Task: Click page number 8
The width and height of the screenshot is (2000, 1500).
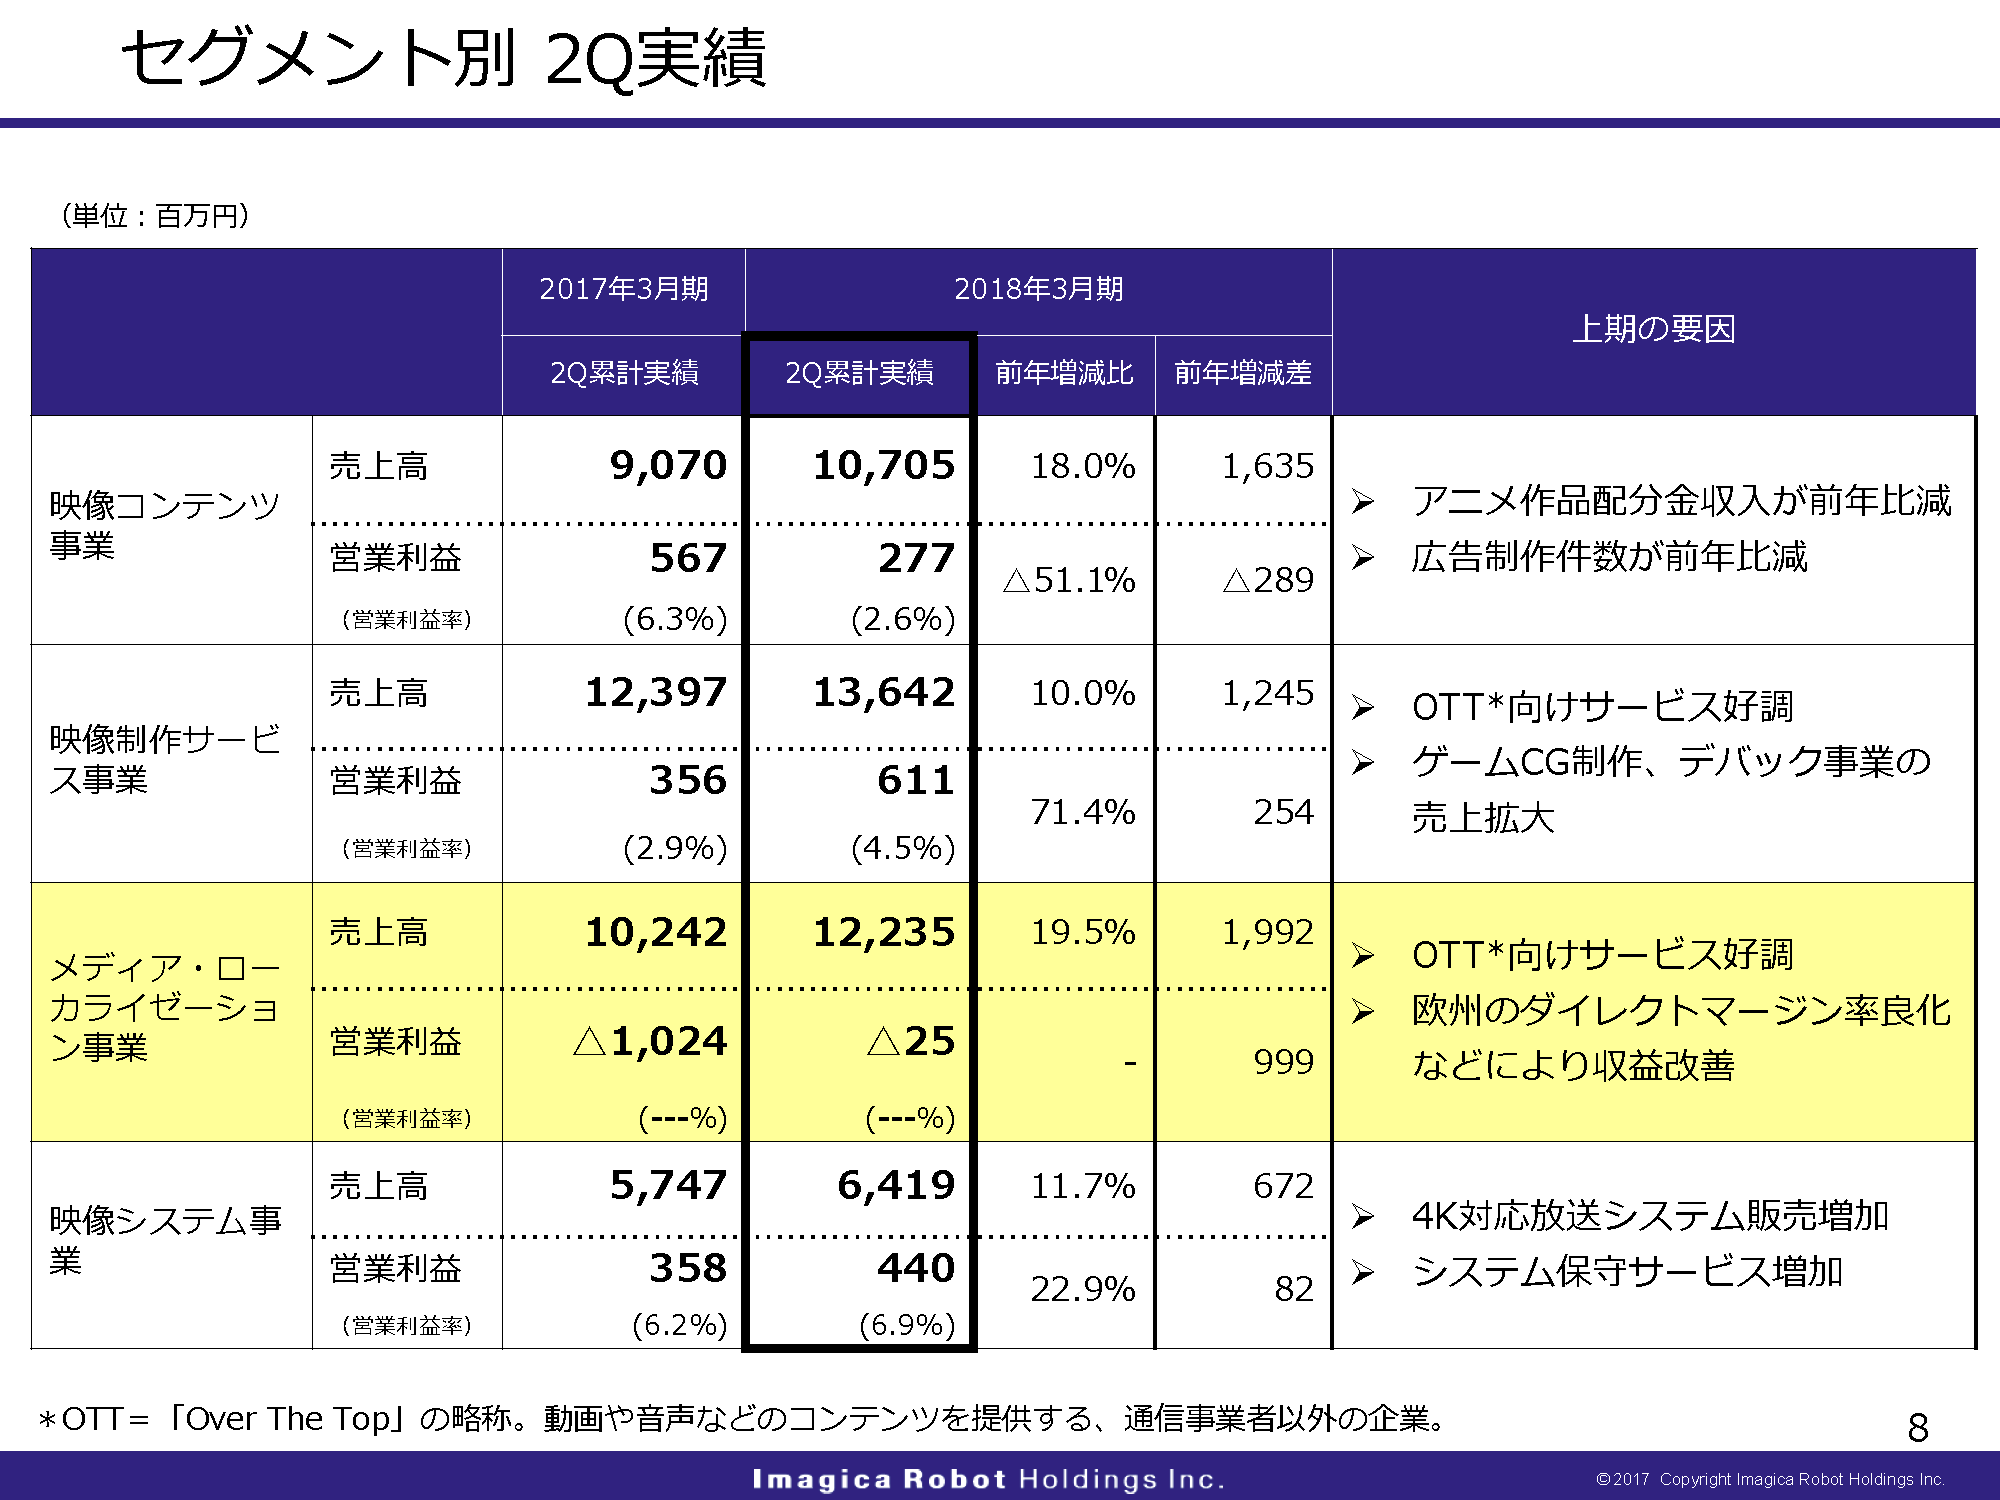Action: 1918,1428
